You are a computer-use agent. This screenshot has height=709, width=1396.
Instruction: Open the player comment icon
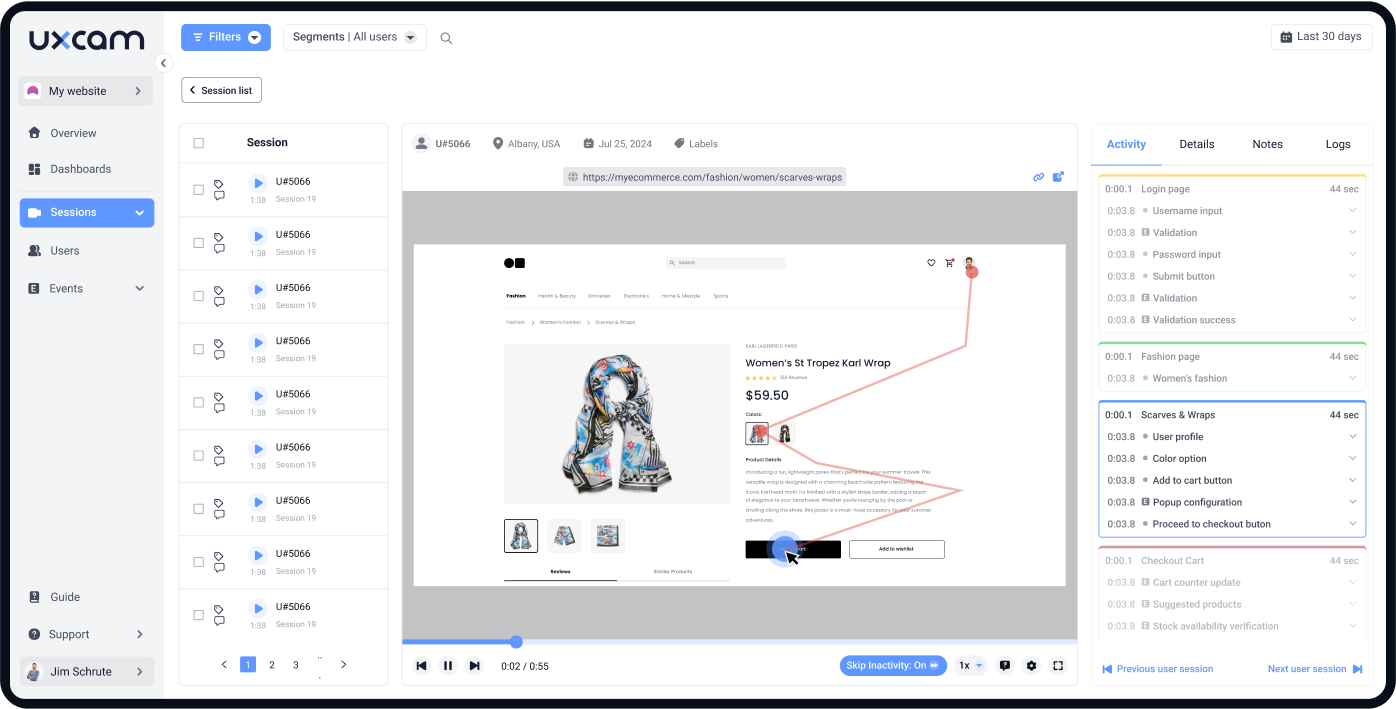coord(1004,665)
